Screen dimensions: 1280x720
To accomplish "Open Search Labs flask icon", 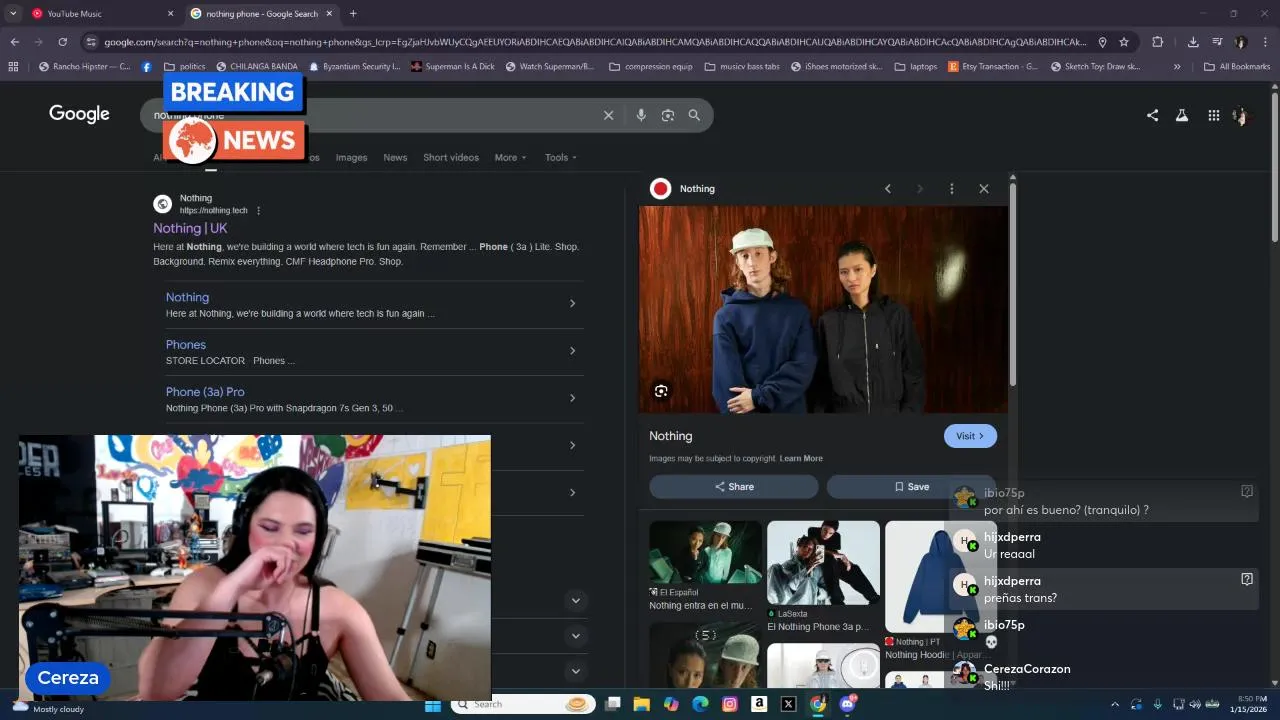I will click(x=1182, y=115).
